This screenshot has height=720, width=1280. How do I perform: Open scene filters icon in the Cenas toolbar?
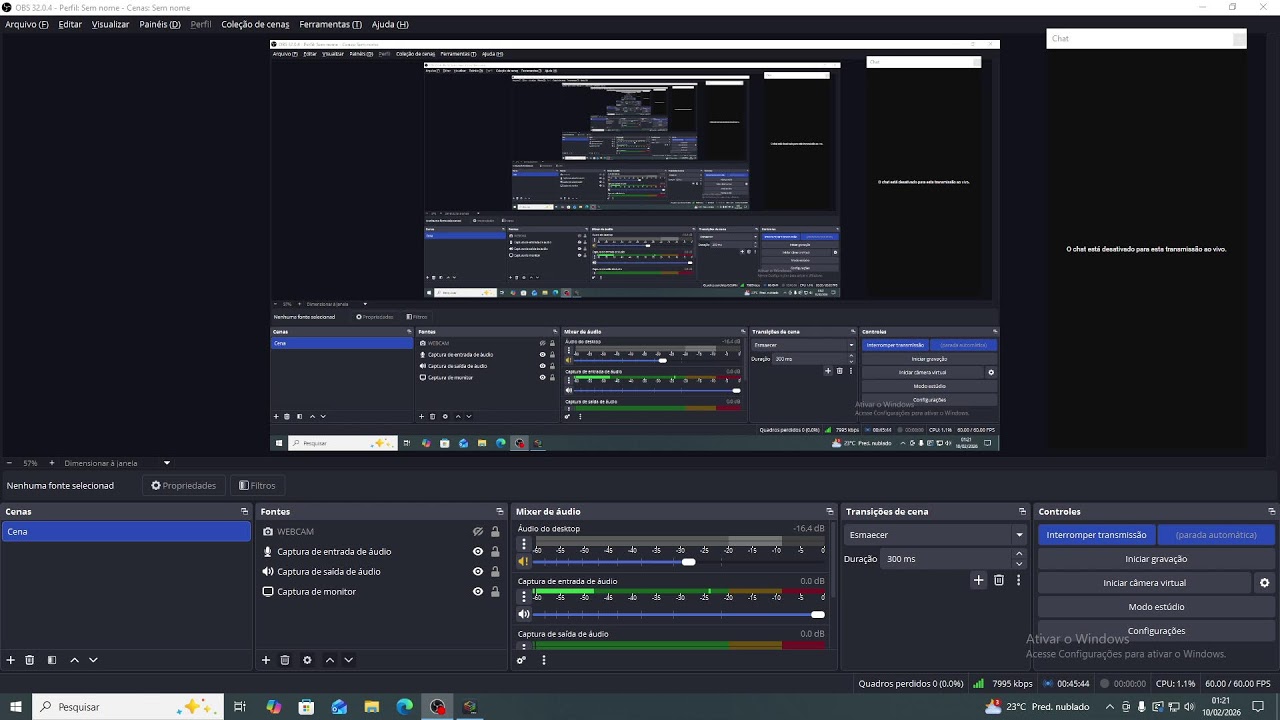click(52, 660)
